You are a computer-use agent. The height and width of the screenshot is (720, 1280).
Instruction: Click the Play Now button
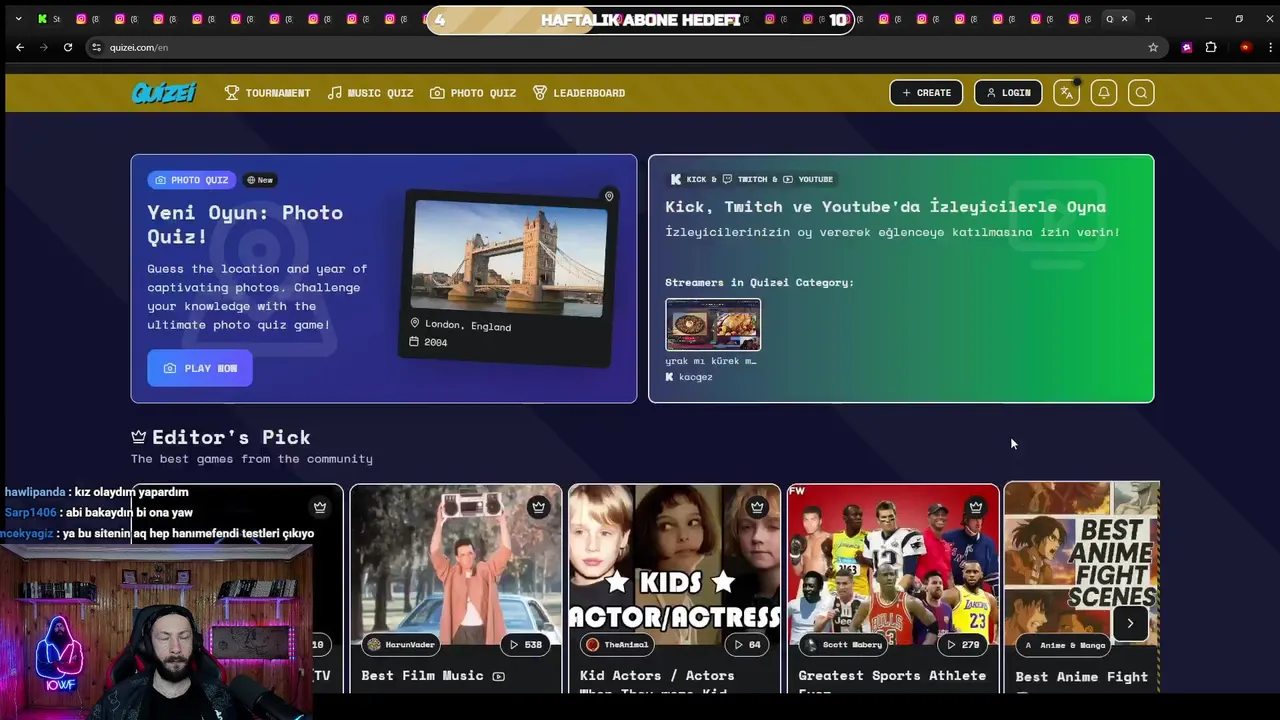click(x=200, y=368)
